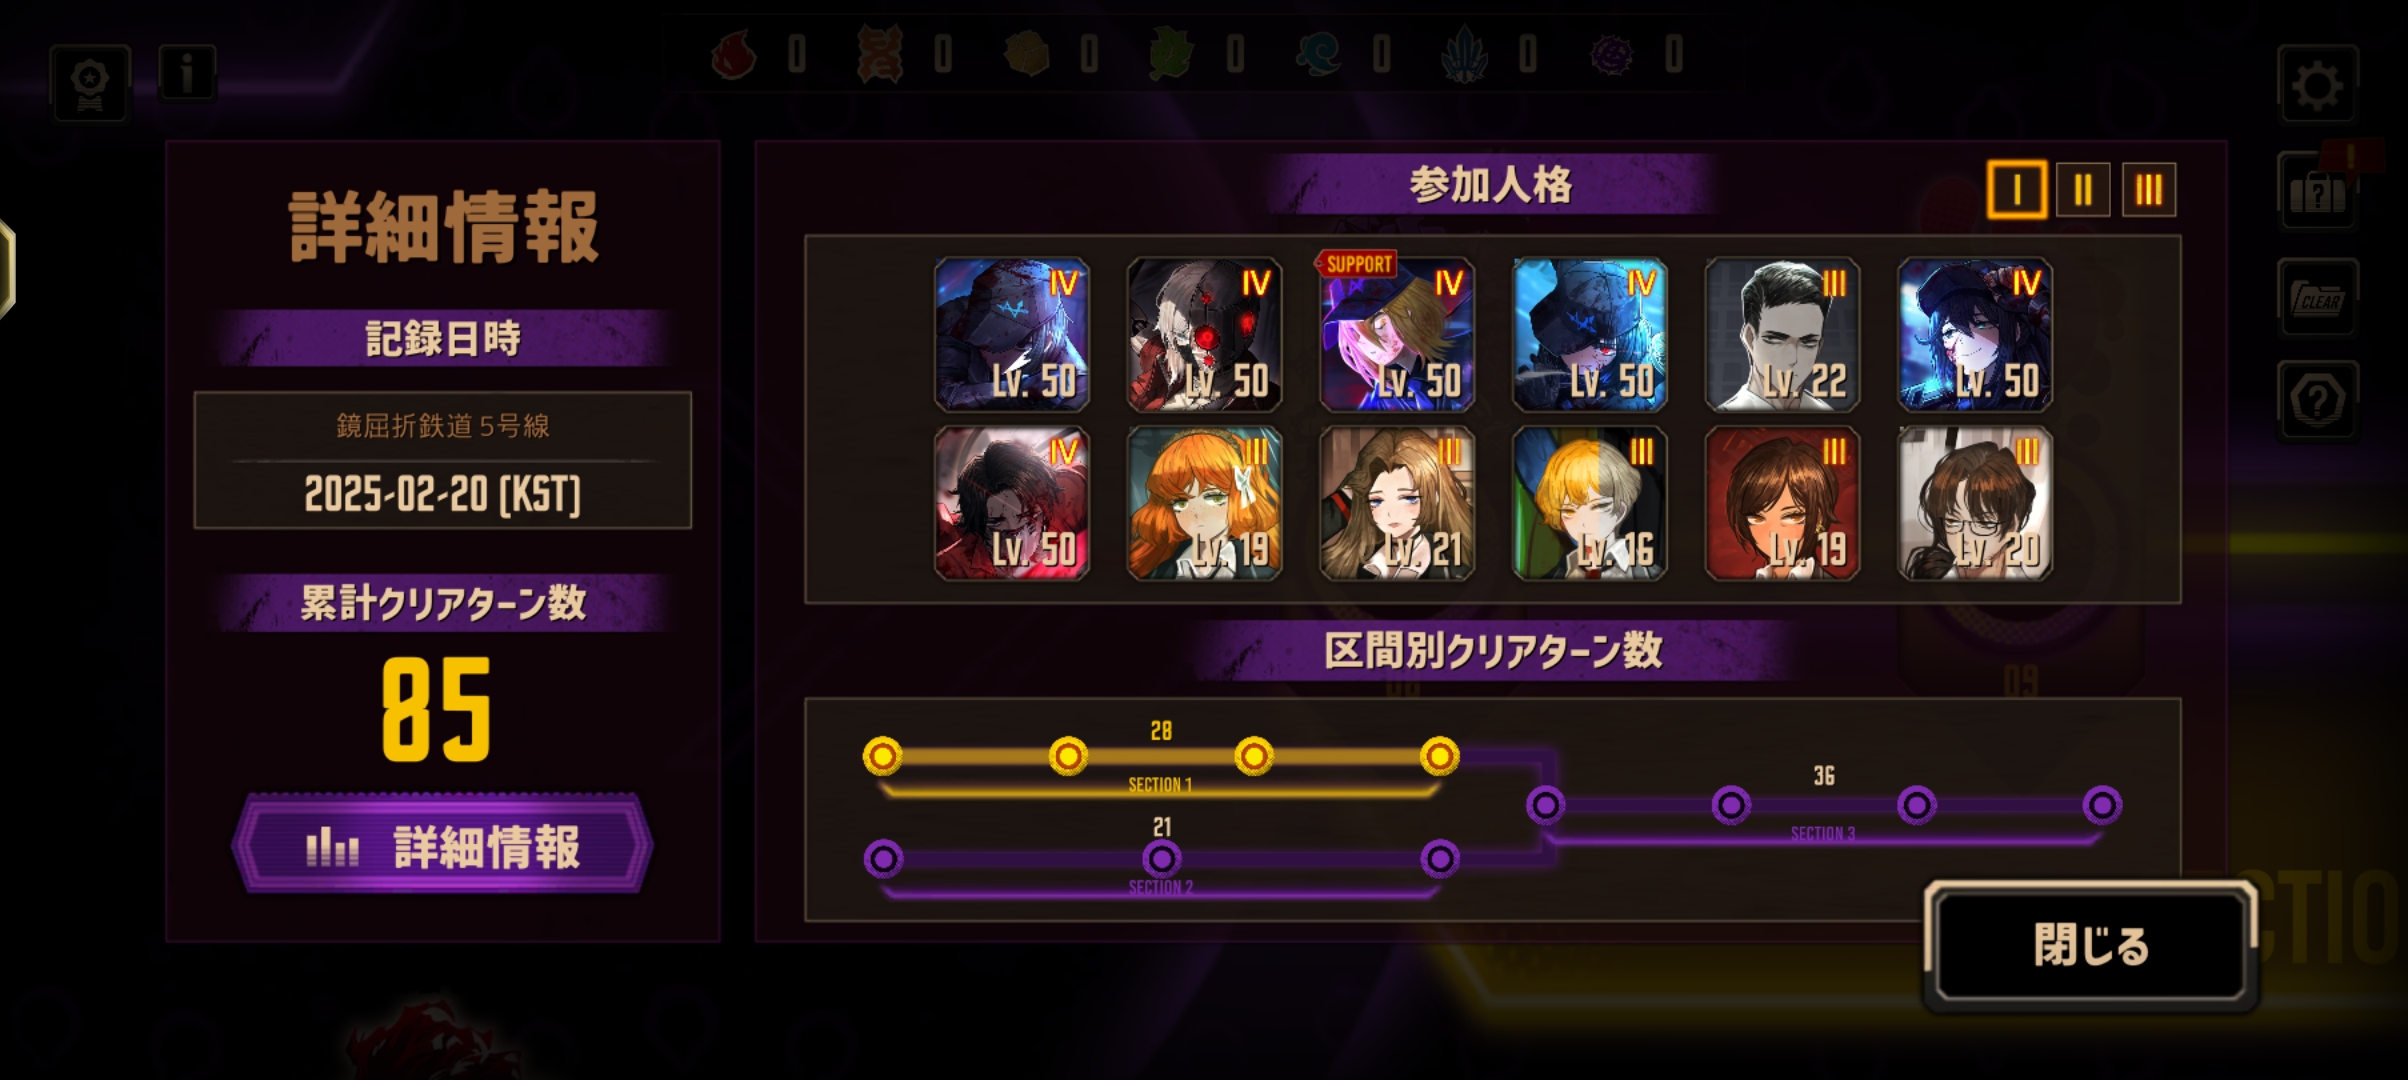Click the purple spiral resource icon
The height and width of the screenshot is (1080, 2408).
coord(1611,54)
